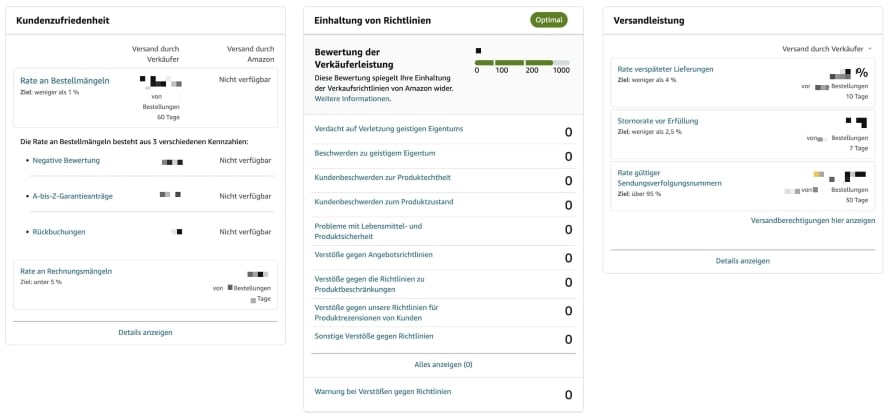Click the Rate an Bestellmängeln link
This screenshot has height=418, width=888.
tap(65, 80)
